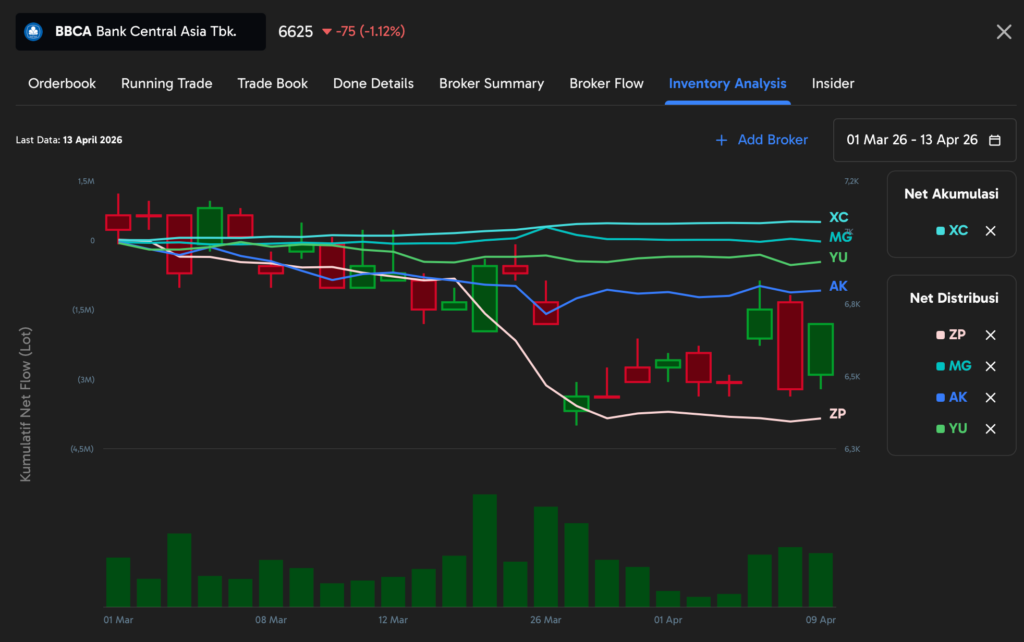Click the 6,5K price axis label
Image resolution: width=1024 pixels, height=642 pixels.
click(x=852, y=376)
